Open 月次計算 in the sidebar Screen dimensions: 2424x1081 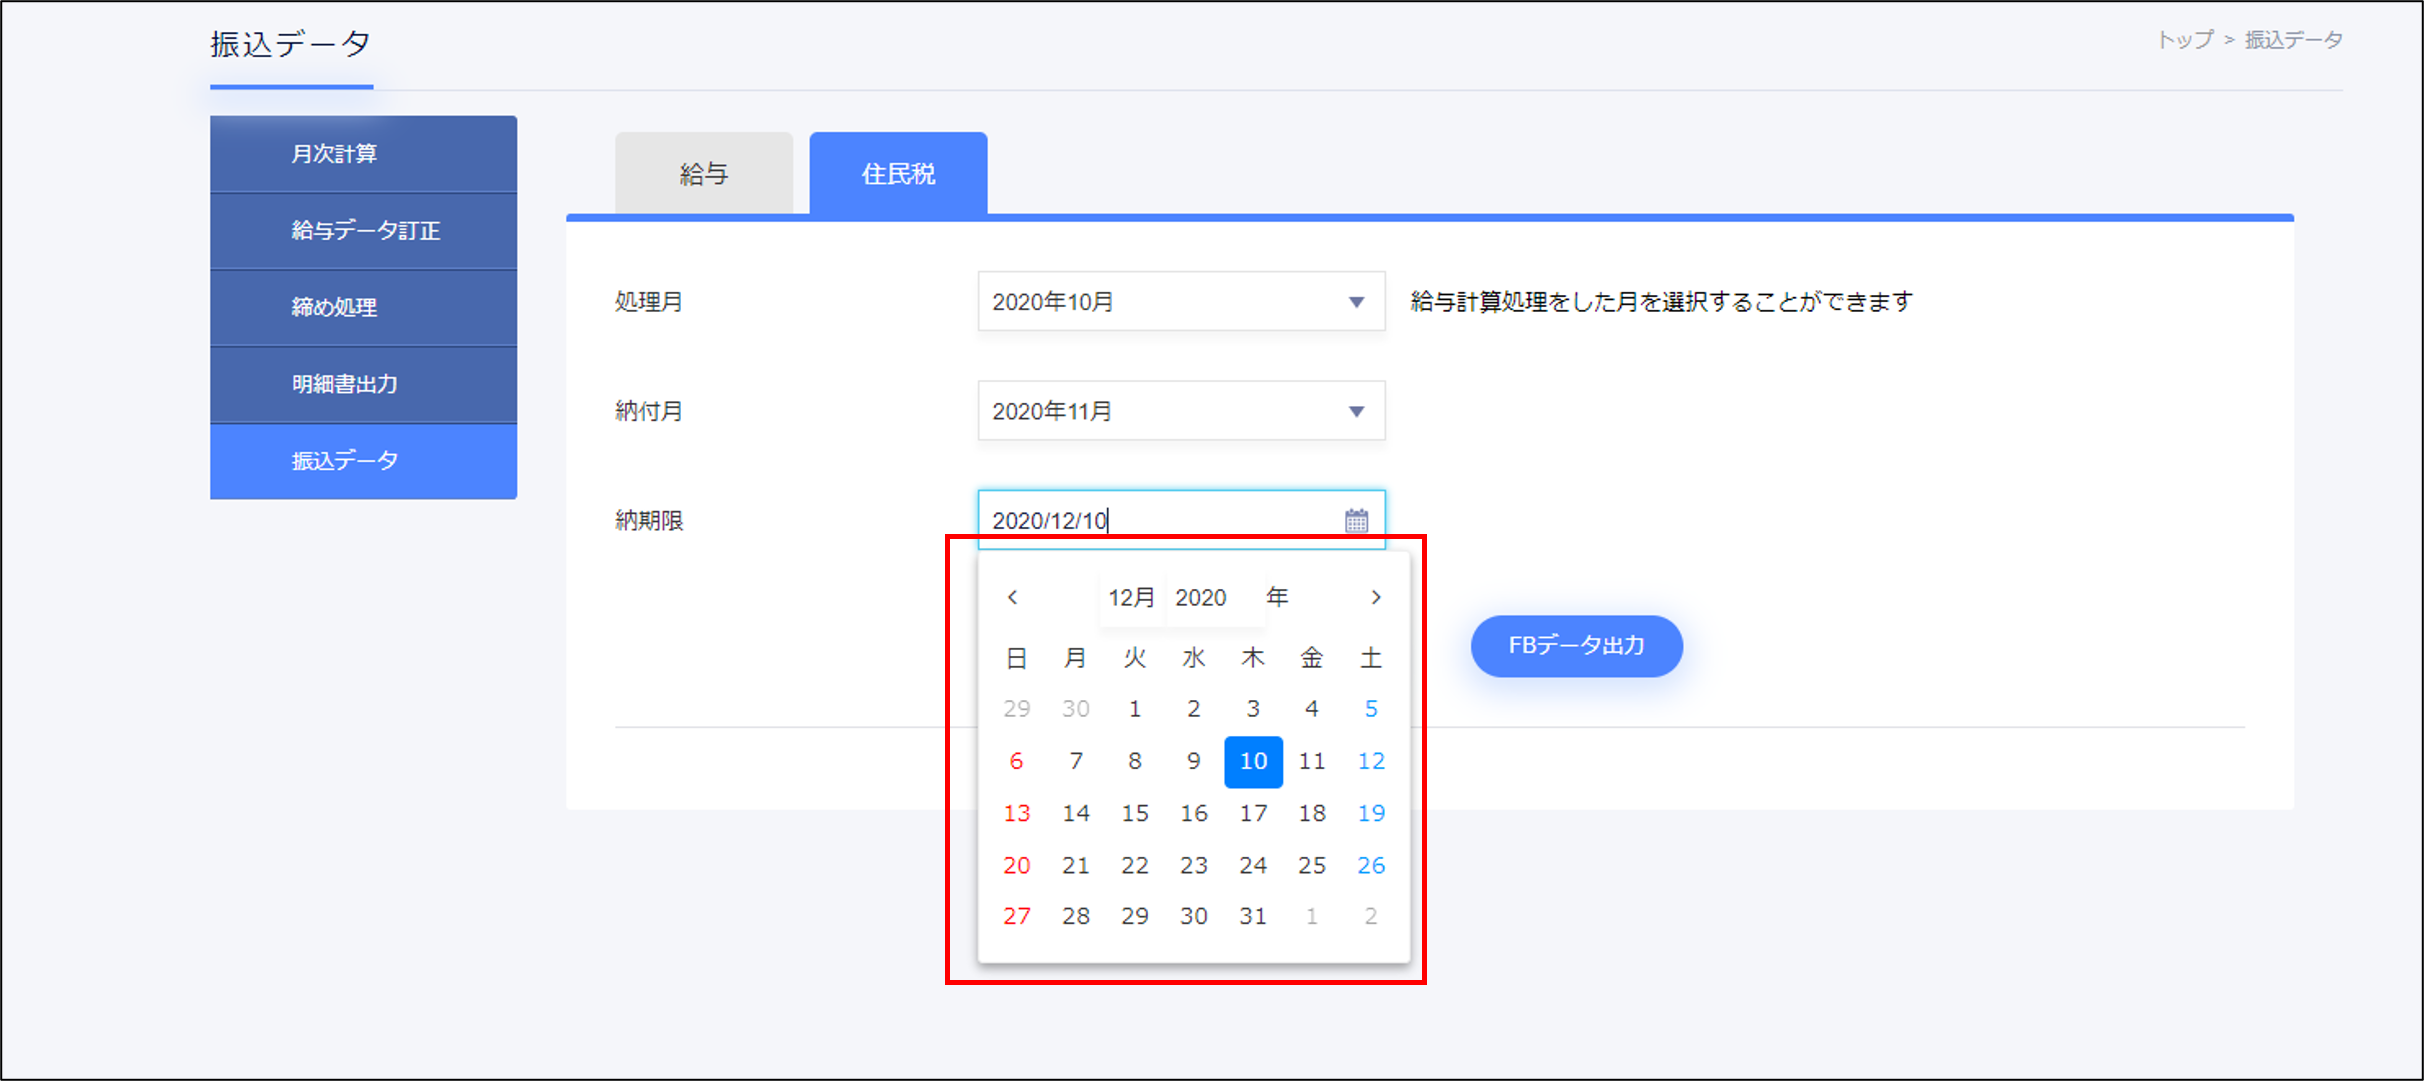click(363, 154)
